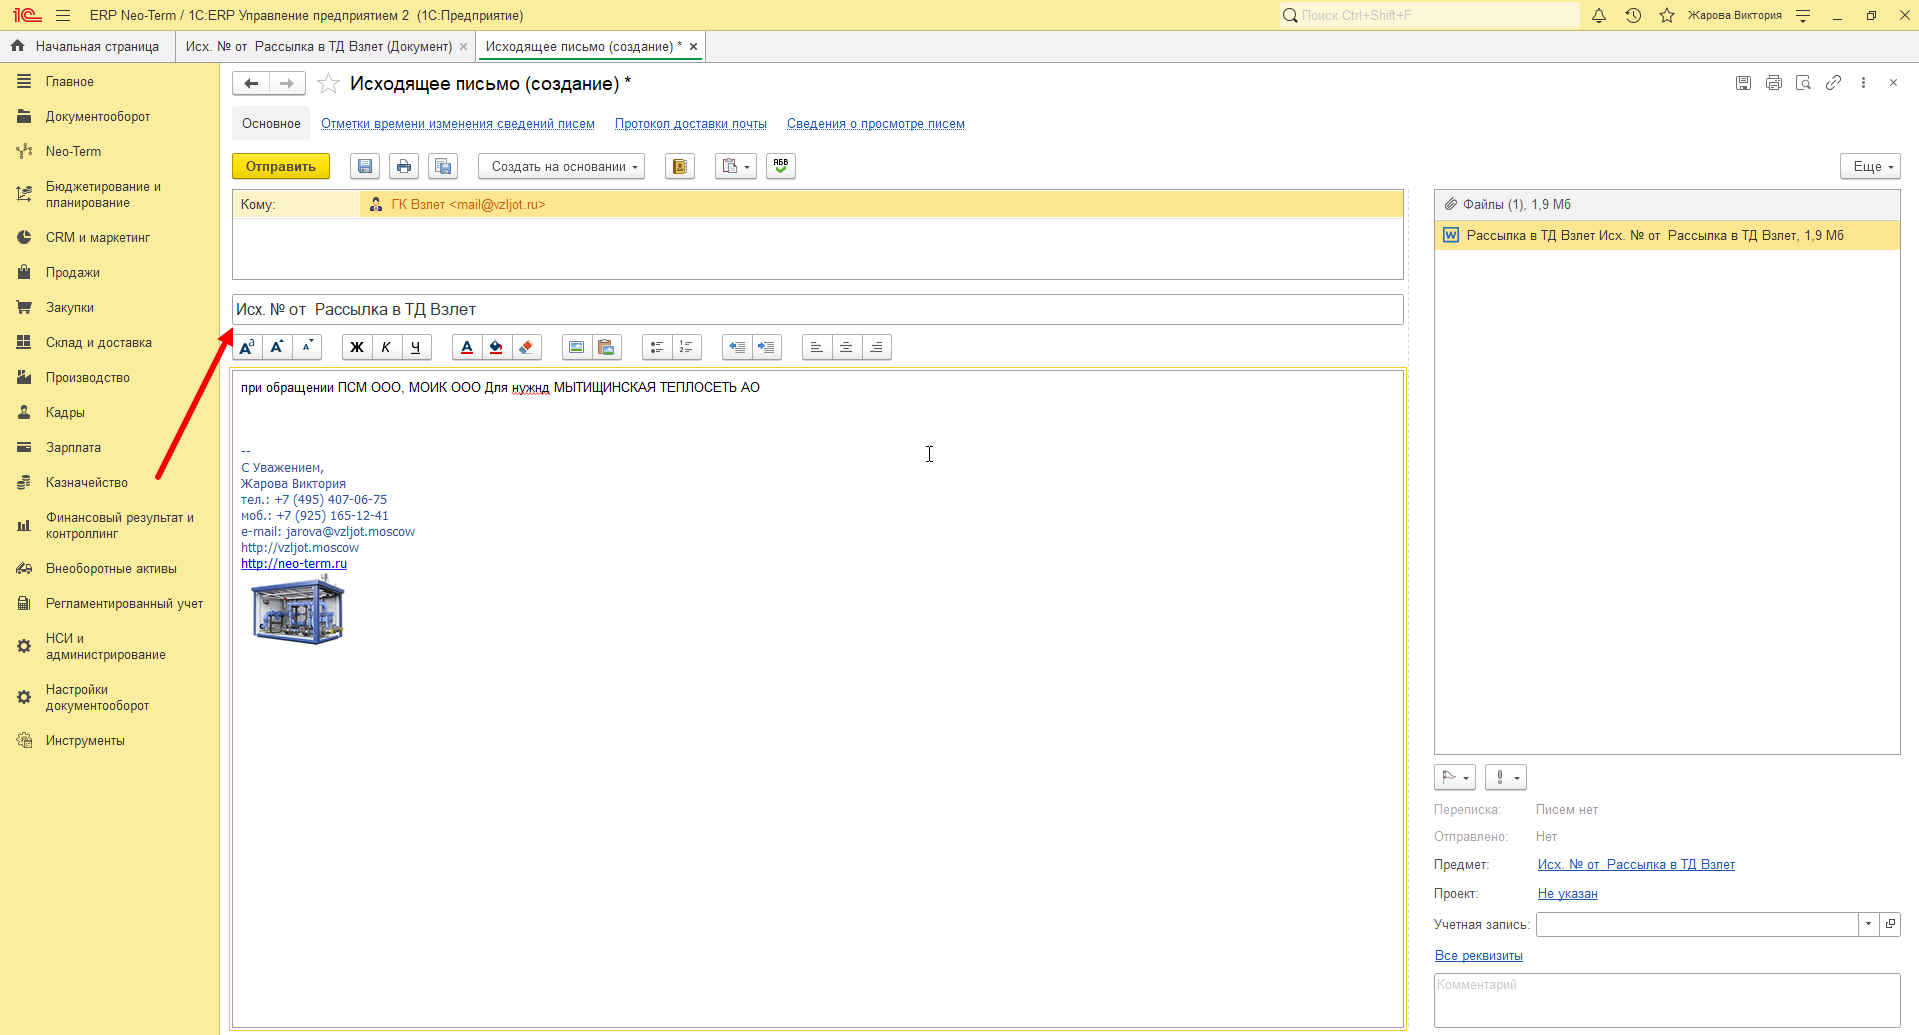Send the letter with Отправить
The image size is (1919, 1035).
click(281, 166)
